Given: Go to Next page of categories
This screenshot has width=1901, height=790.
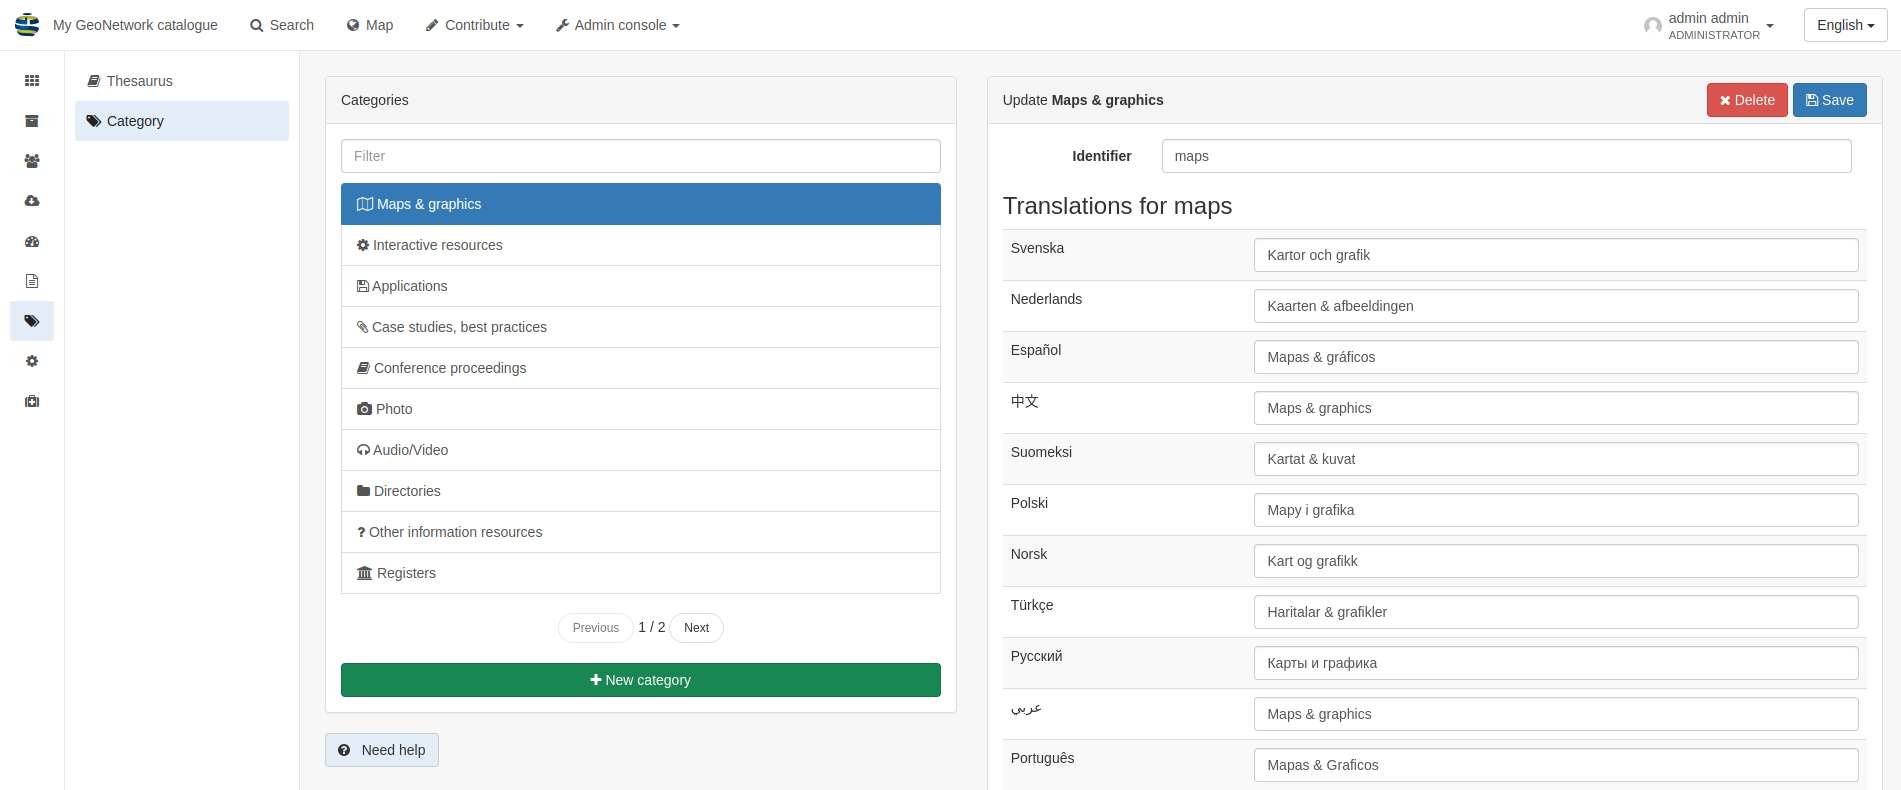Looking at the screenshot, I should 696,628.
